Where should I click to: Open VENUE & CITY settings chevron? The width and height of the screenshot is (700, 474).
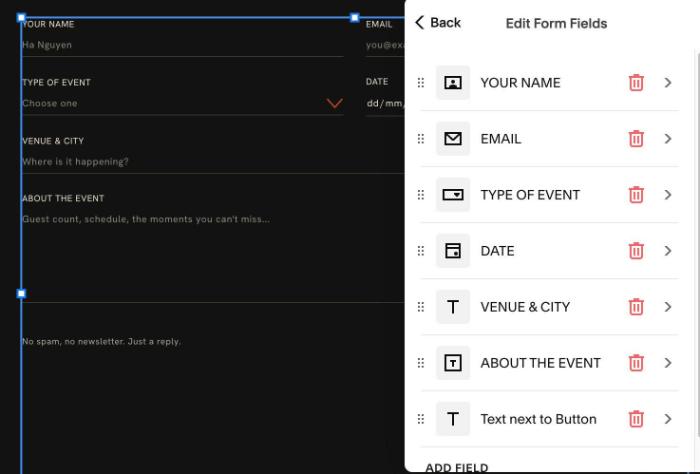point(668,307)
